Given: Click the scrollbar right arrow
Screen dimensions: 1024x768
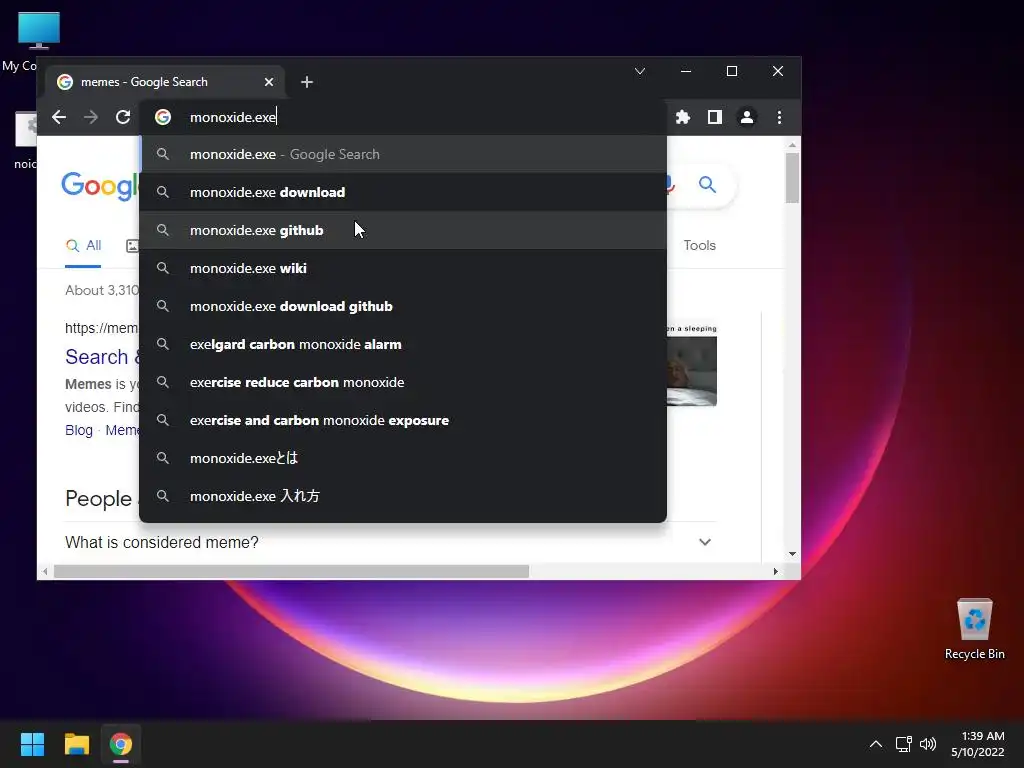Looking at the screenshot, I should point(775,571).
